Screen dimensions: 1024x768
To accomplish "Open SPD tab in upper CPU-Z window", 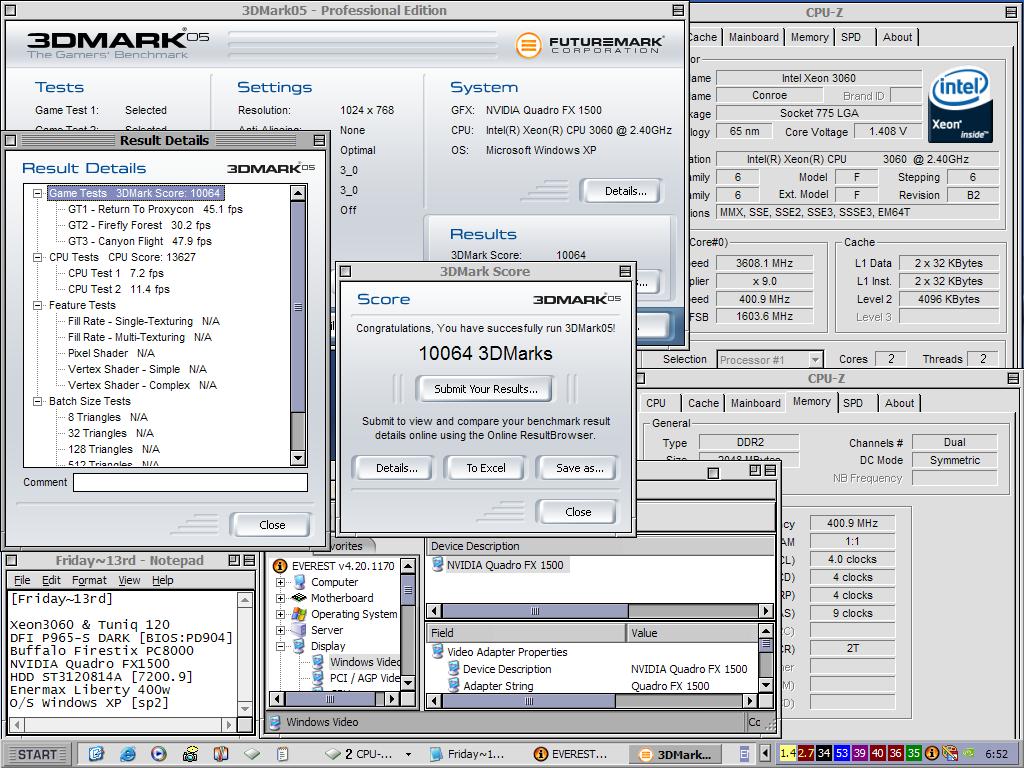I will [851, 37].
